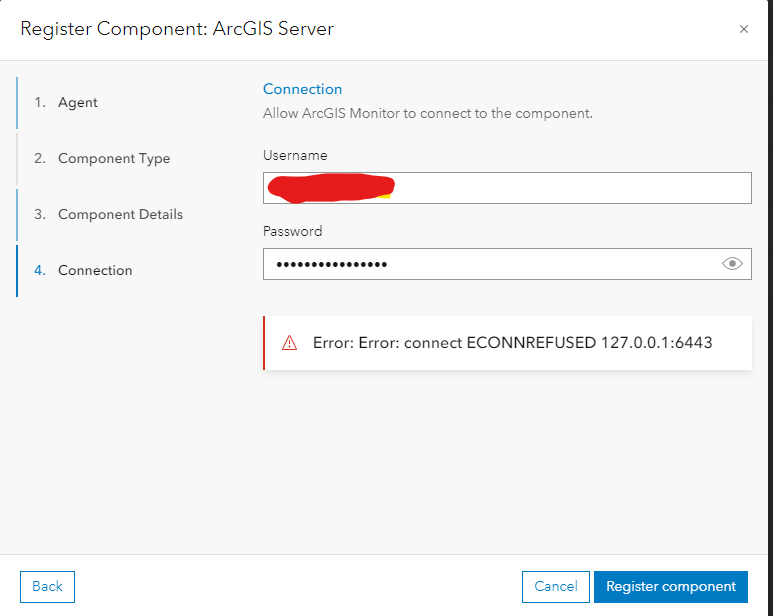
Task: Click the Register component button
Action: tap(670, 587)
